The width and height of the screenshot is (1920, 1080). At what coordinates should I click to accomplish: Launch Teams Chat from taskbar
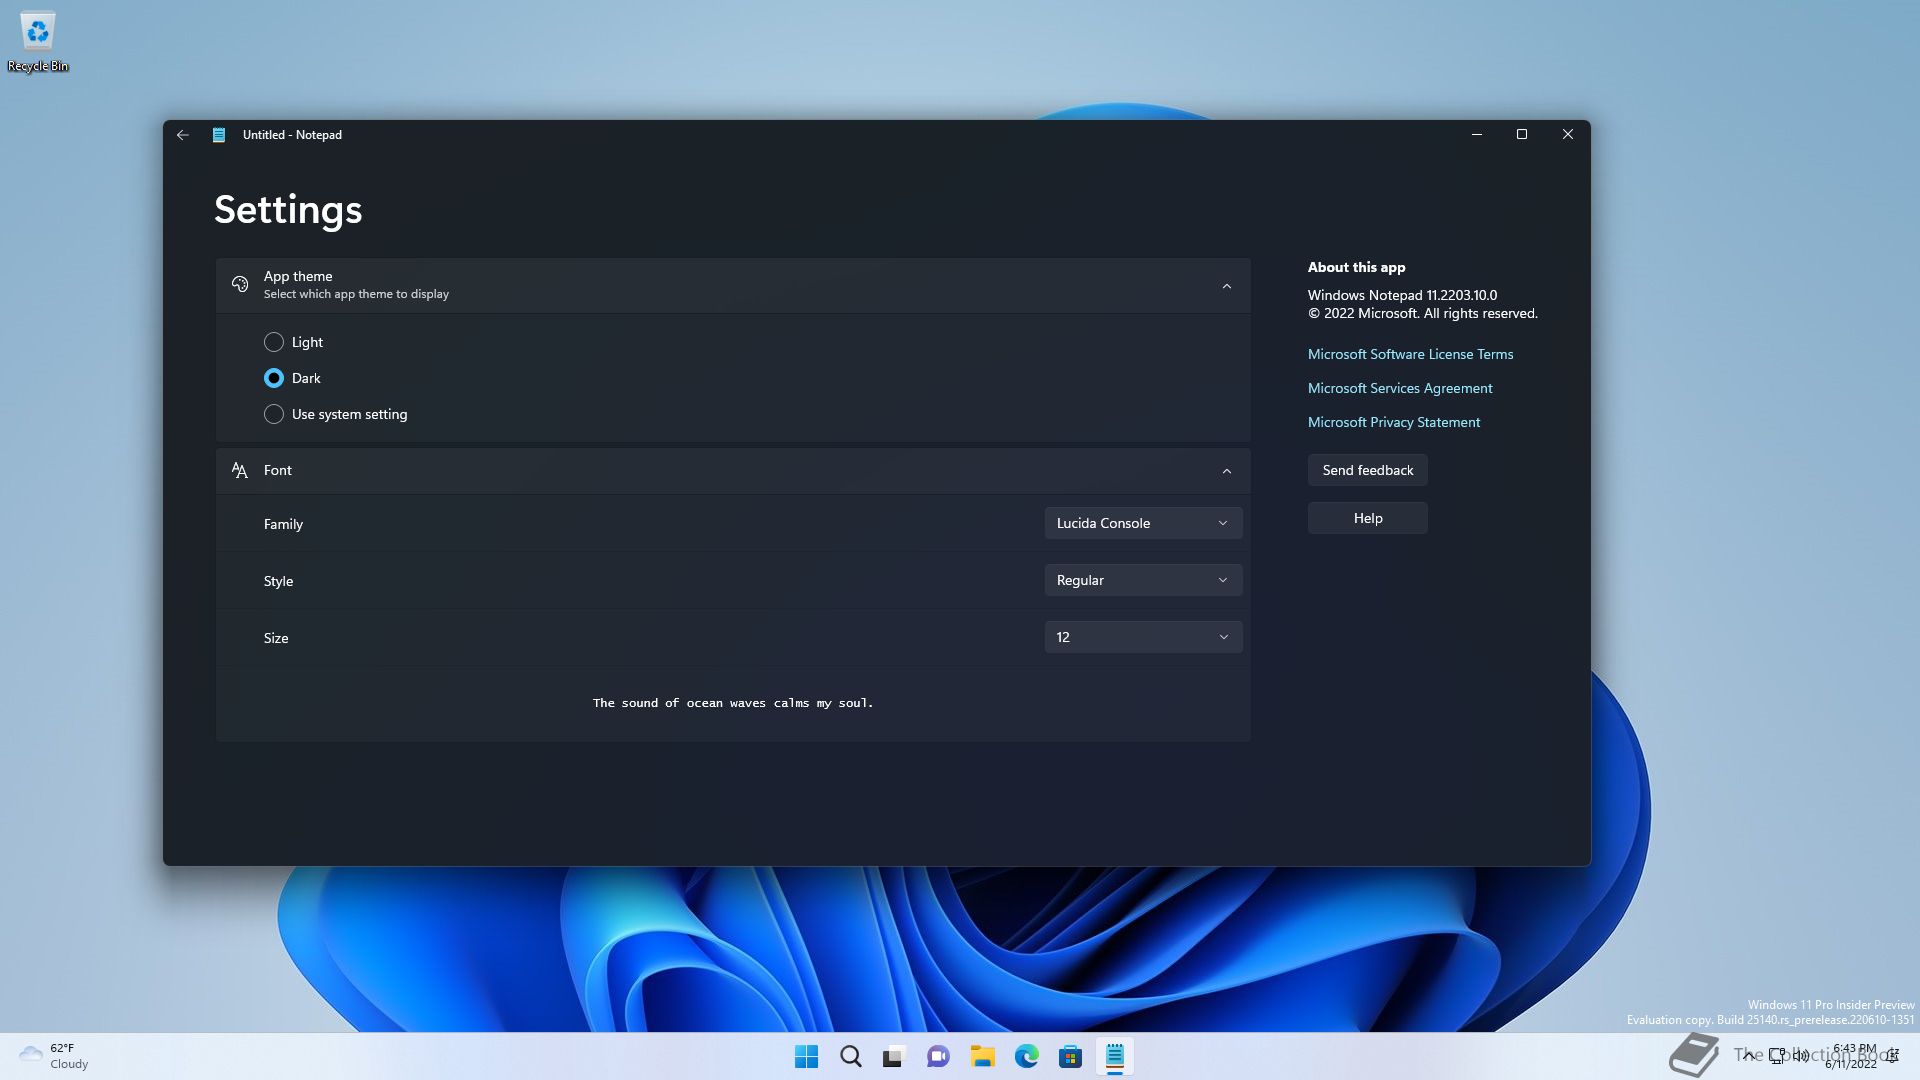[938, 1057]
